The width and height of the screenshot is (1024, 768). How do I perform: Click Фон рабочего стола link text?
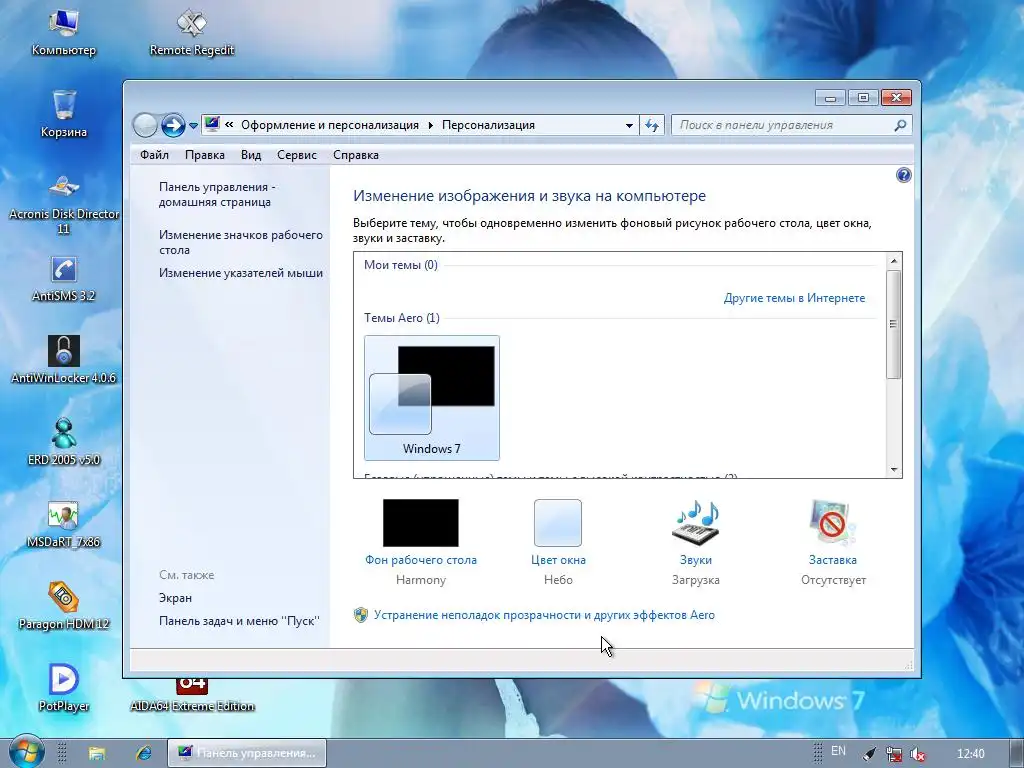[x=421, y=560]
